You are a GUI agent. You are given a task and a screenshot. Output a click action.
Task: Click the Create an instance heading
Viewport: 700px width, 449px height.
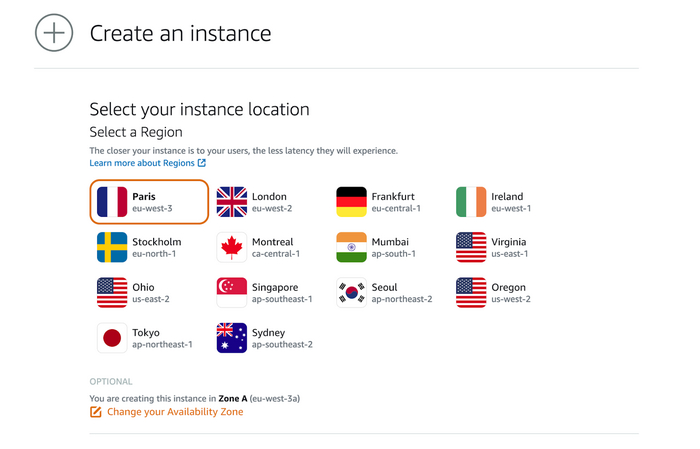[x=180, y=33]
